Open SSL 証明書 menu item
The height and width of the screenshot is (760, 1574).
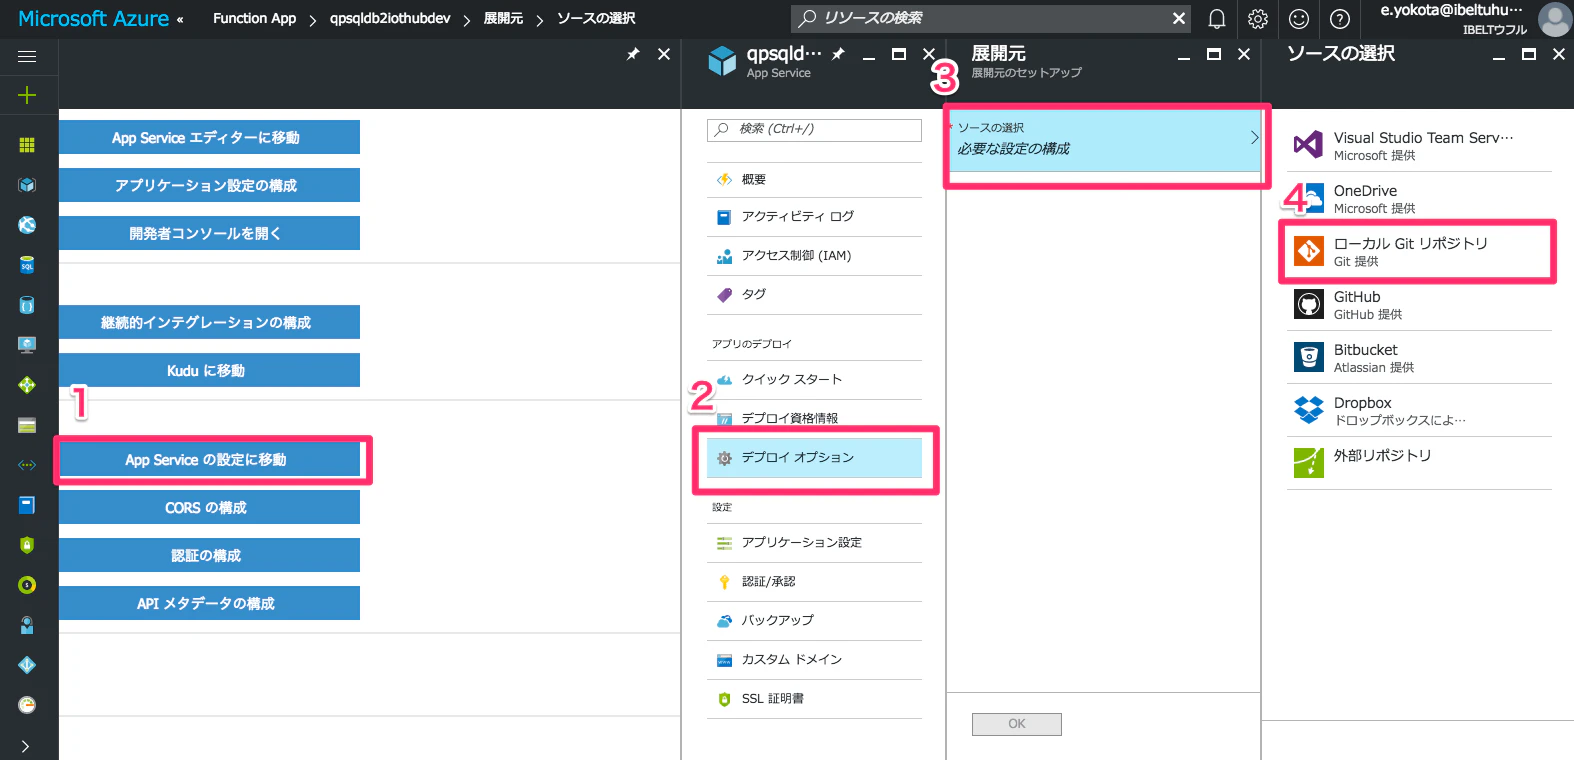(814, 699)
